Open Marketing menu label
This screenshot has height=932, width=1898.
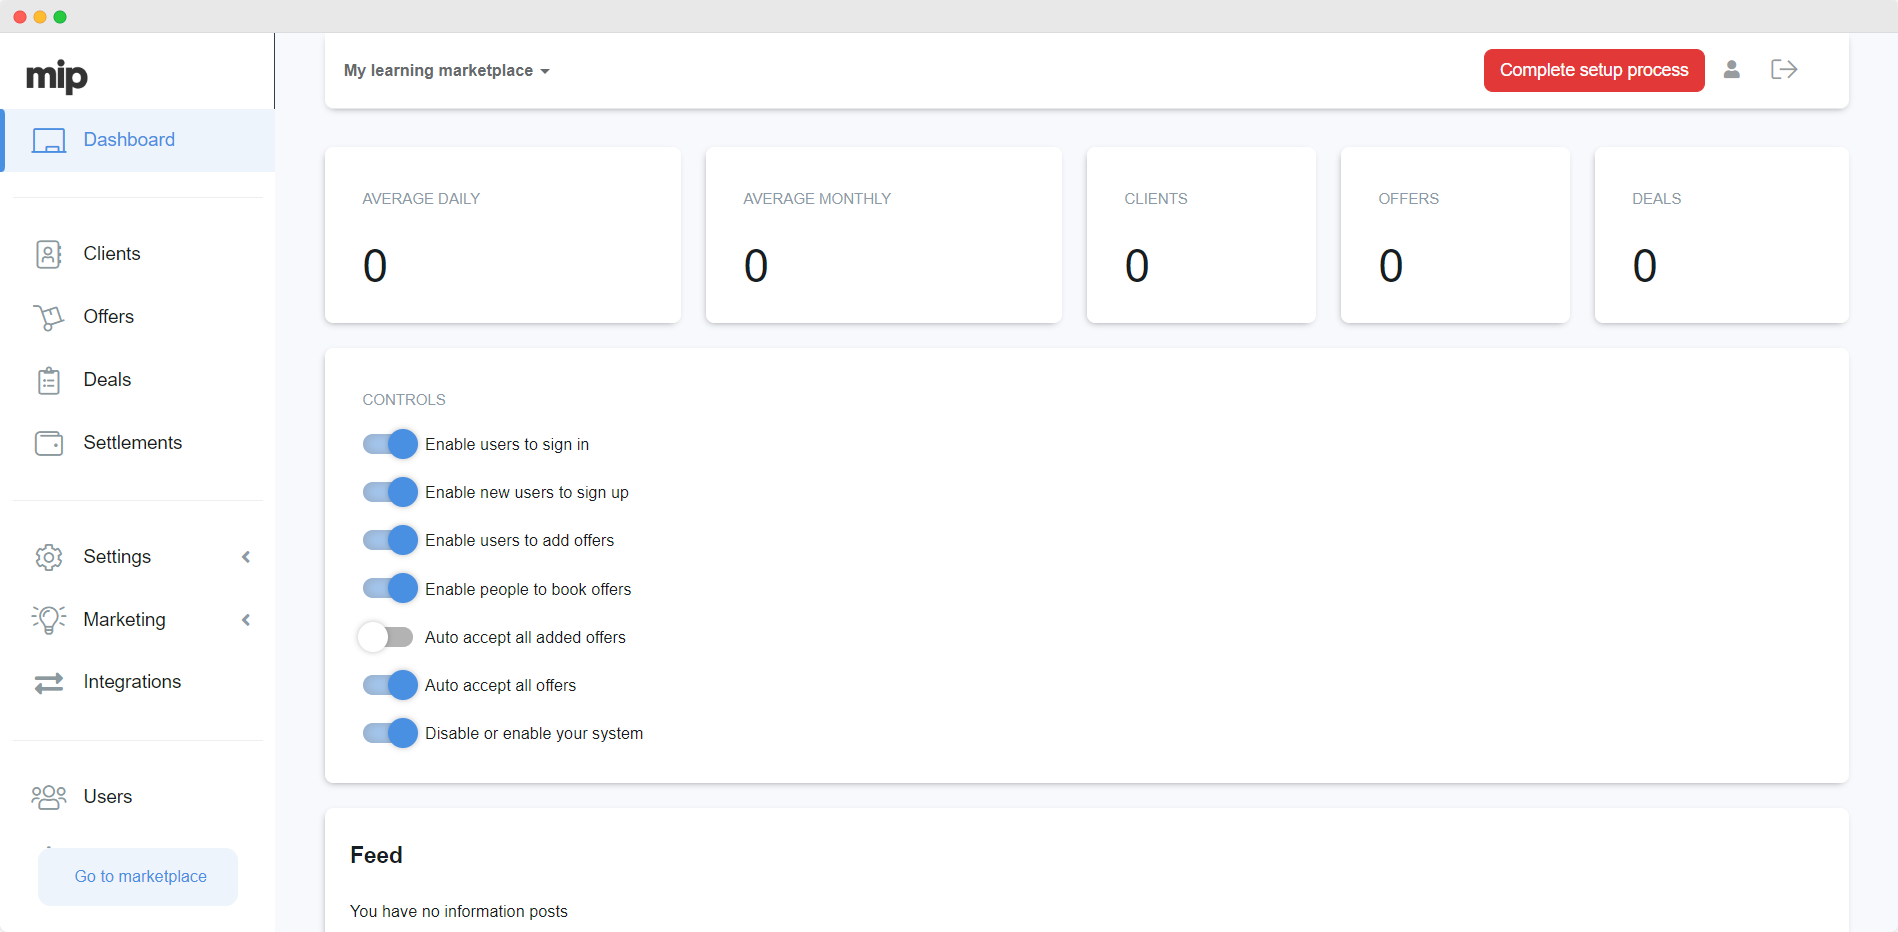click(125, 620)
